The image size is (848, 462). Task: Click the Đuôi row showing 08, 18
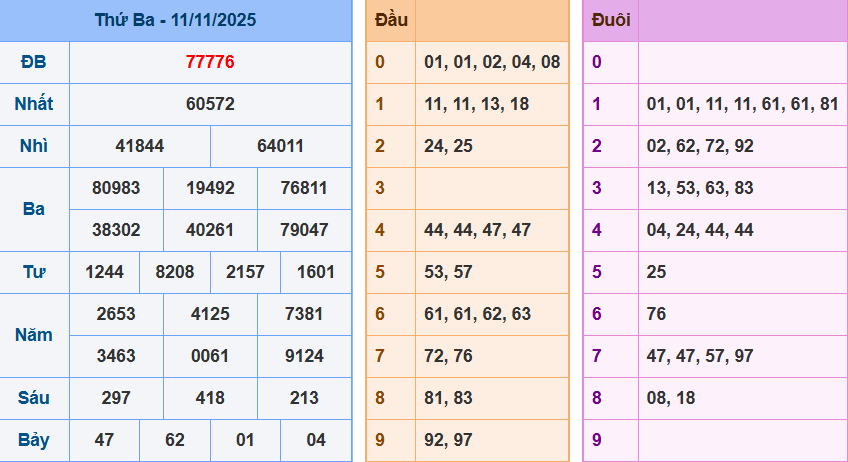pyautogui.click(x=670, y=398)
